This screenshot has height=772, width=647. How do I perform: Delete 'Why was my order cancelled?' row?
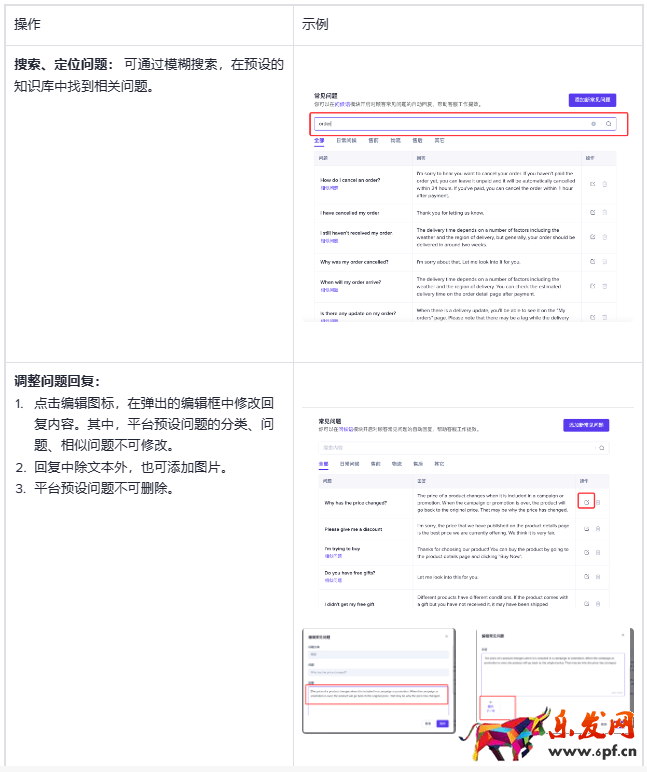tap(605, 261)
